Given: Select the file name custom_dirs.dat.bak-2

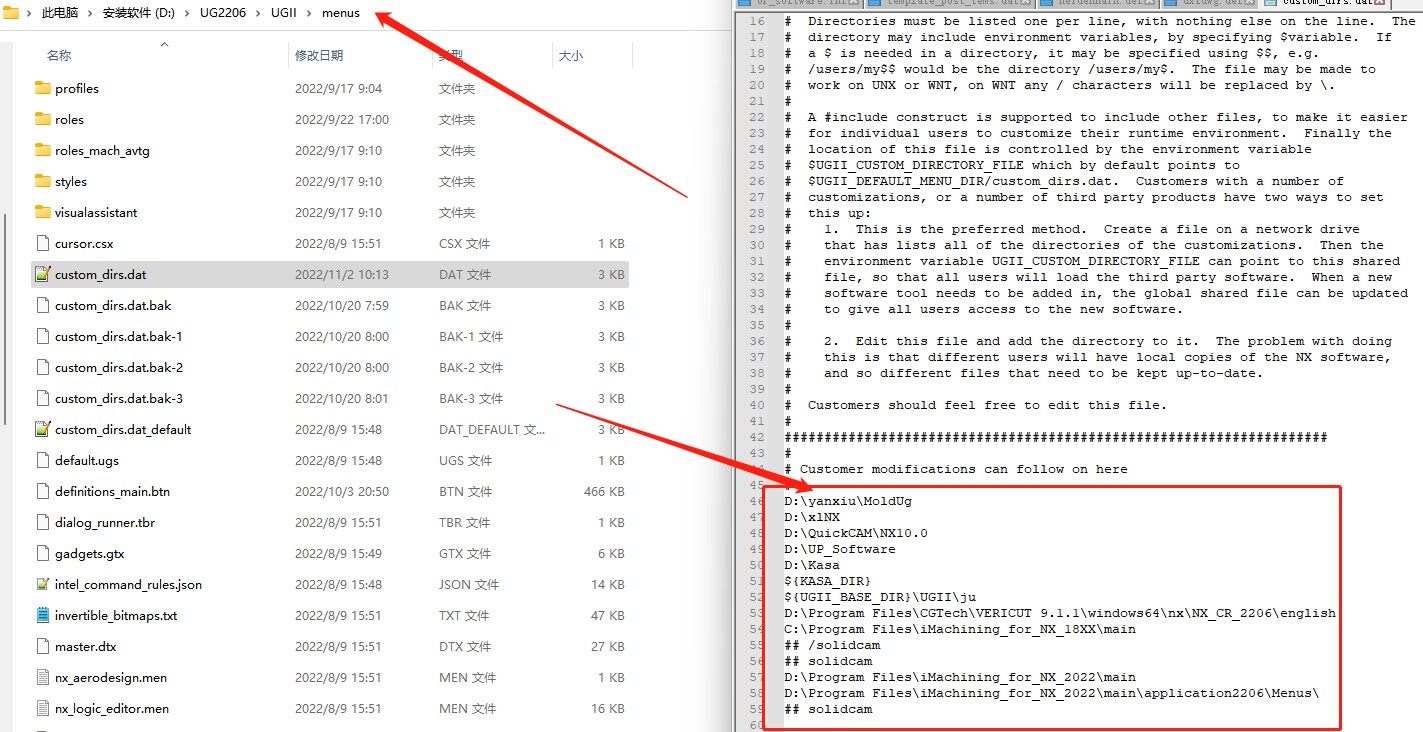Looking at the screenshot, I should point(119,367).
